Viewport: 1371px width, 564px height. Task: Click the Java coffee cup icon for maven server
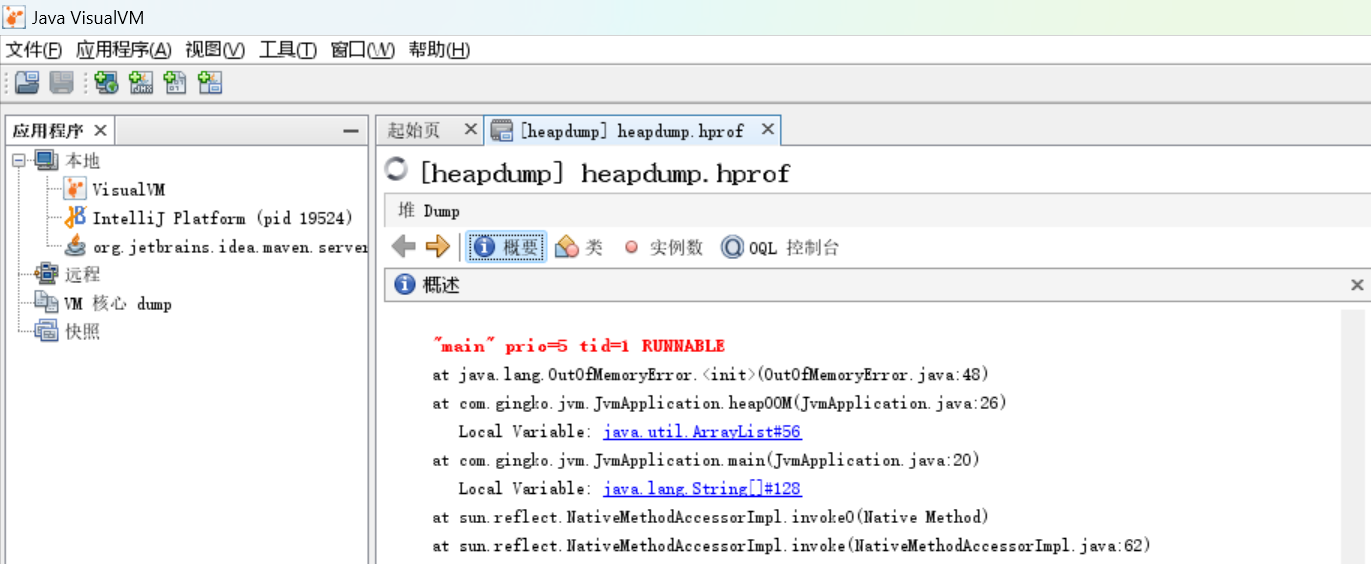[x=75, y=246]
